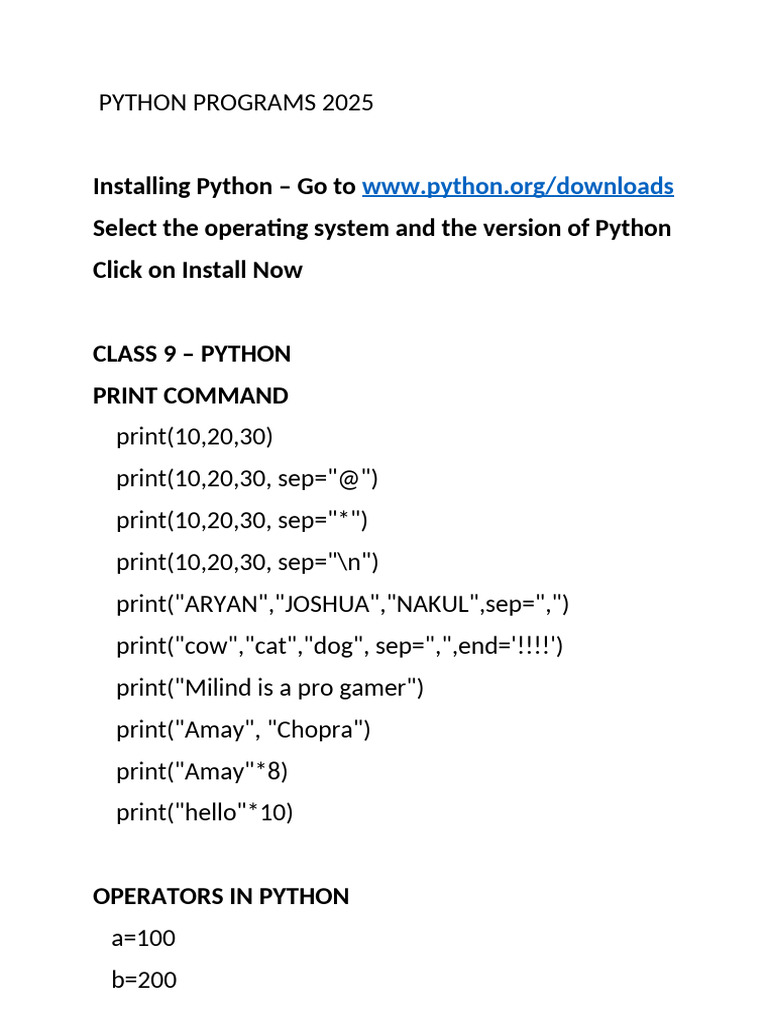Click the CLASS 9 – PYTHON heading

point(191,354)
